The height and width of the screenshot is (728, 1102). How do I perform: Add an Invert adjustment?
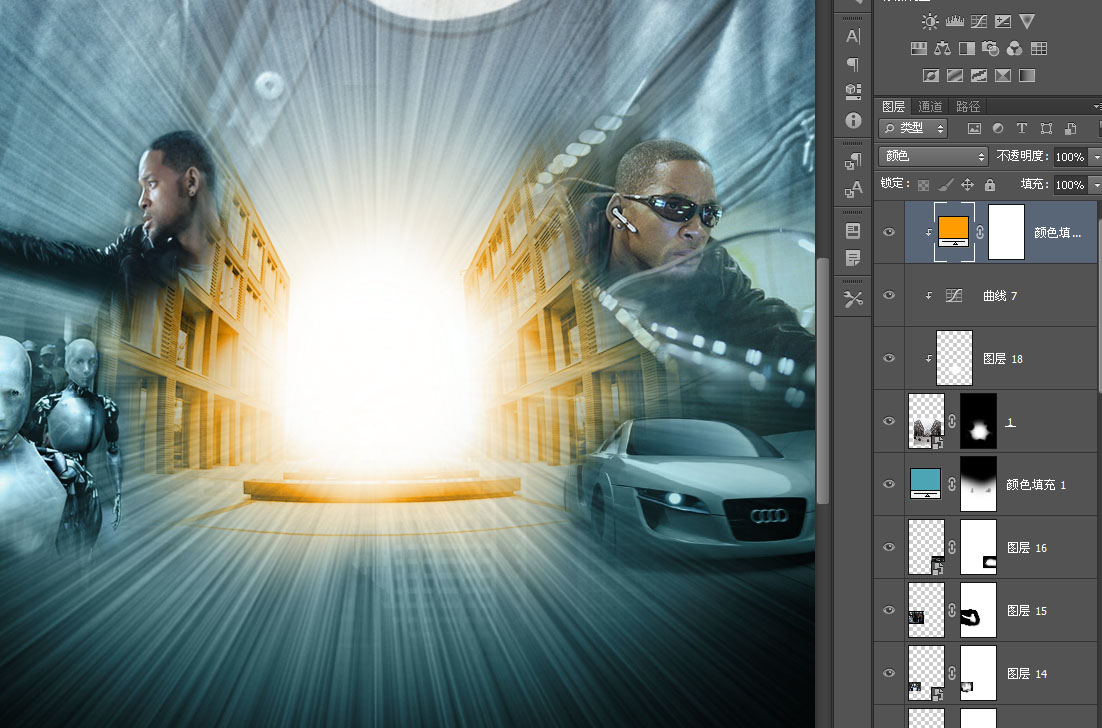(931, 75)
